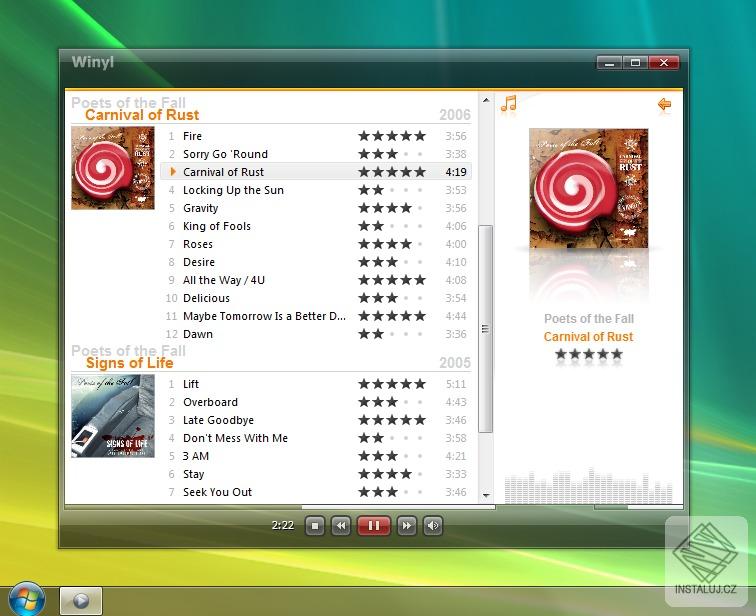The image size is (756, 616).
Task: Click the 'Poets of the Fall' artist name in the side panel
Action: 589,319
